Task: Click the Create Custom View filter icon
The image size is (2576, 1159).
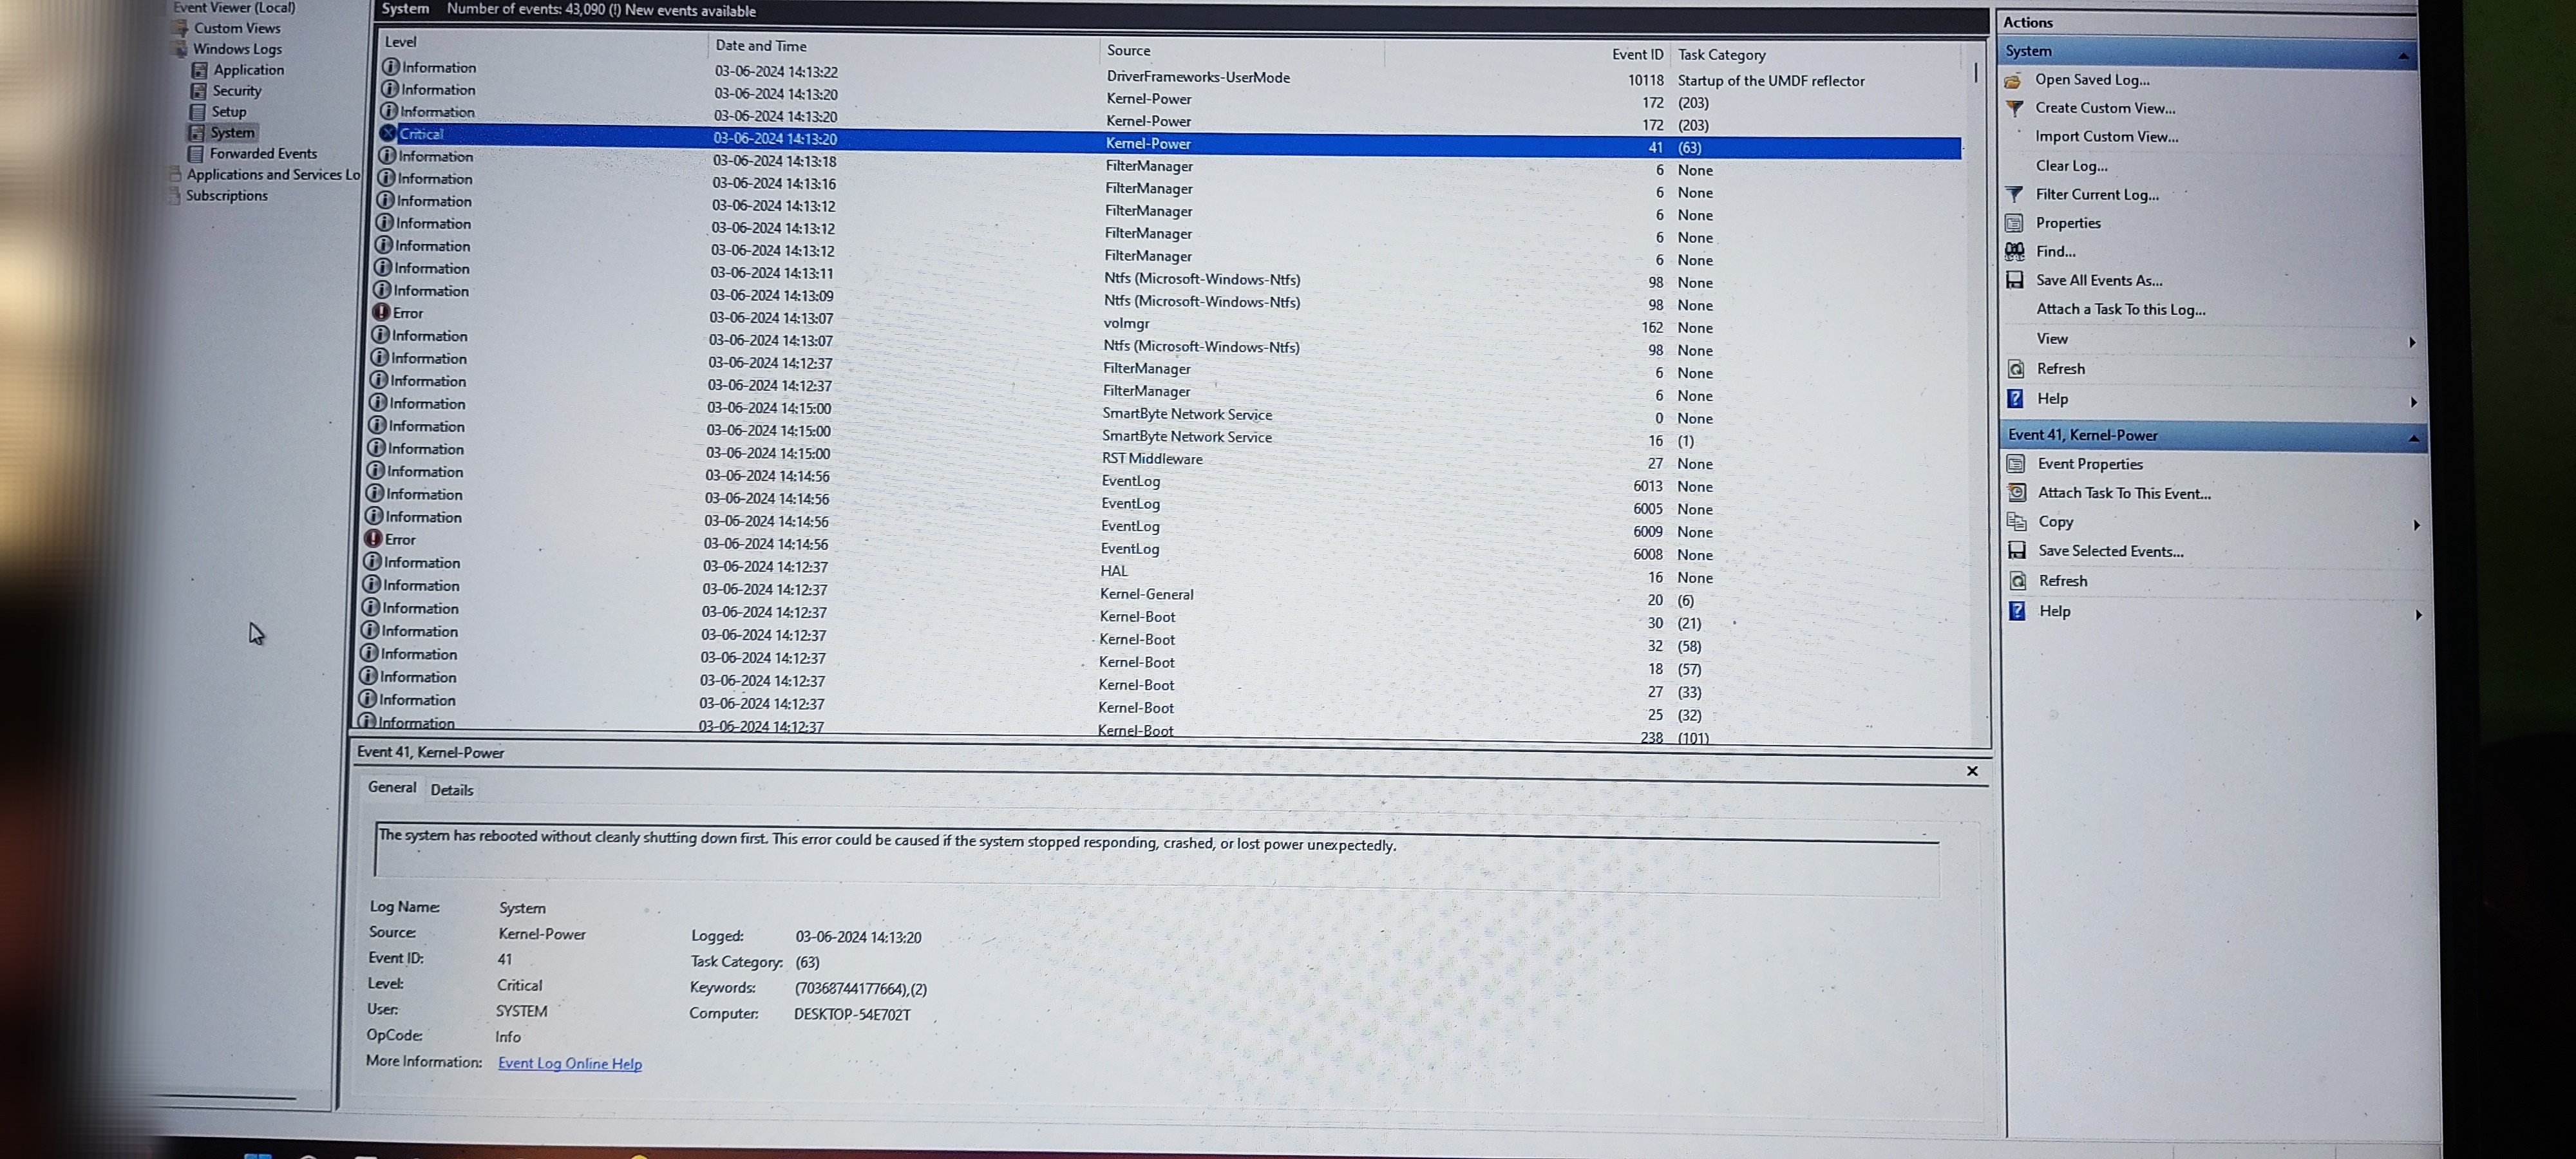Action: coord(2014,108)
